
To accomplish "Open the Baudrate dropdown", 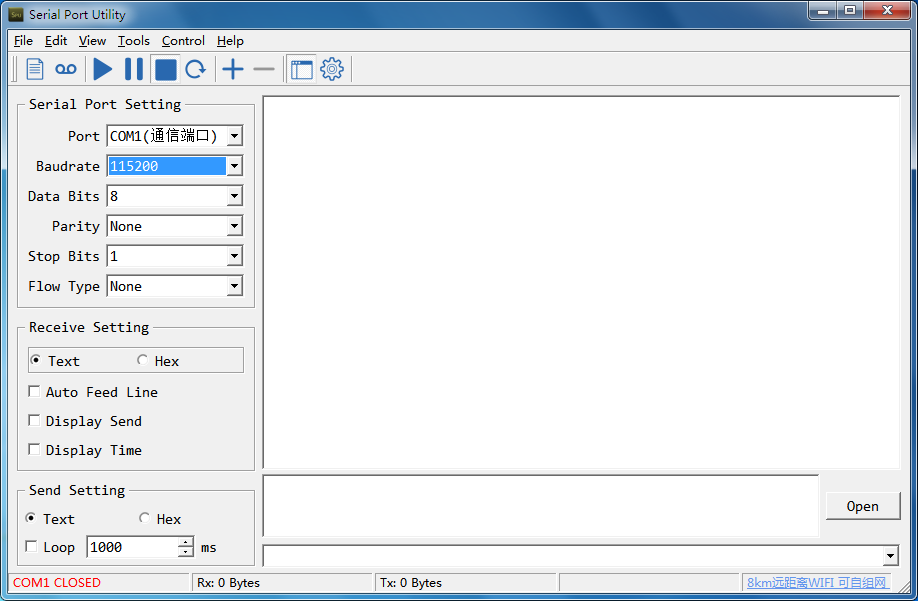I will [234, 166].
